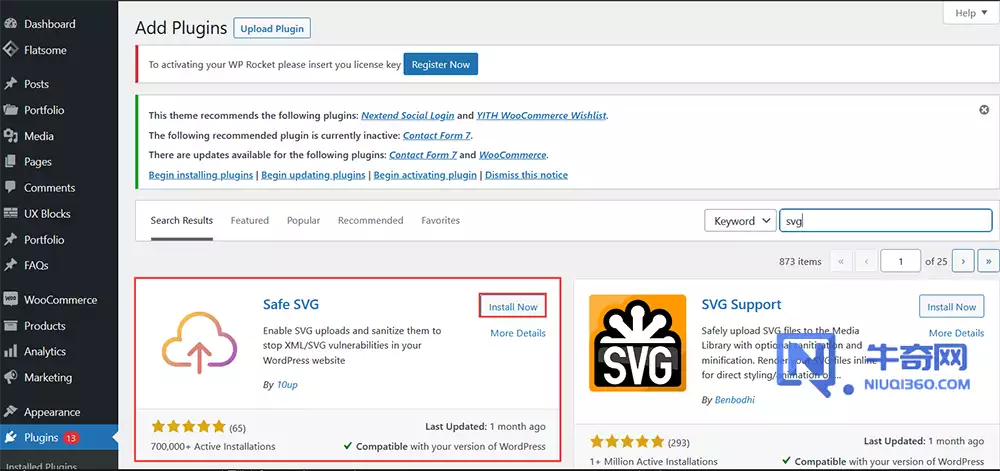Open the first Portfolio menu item
The image size is (1000, 471).
44,110
